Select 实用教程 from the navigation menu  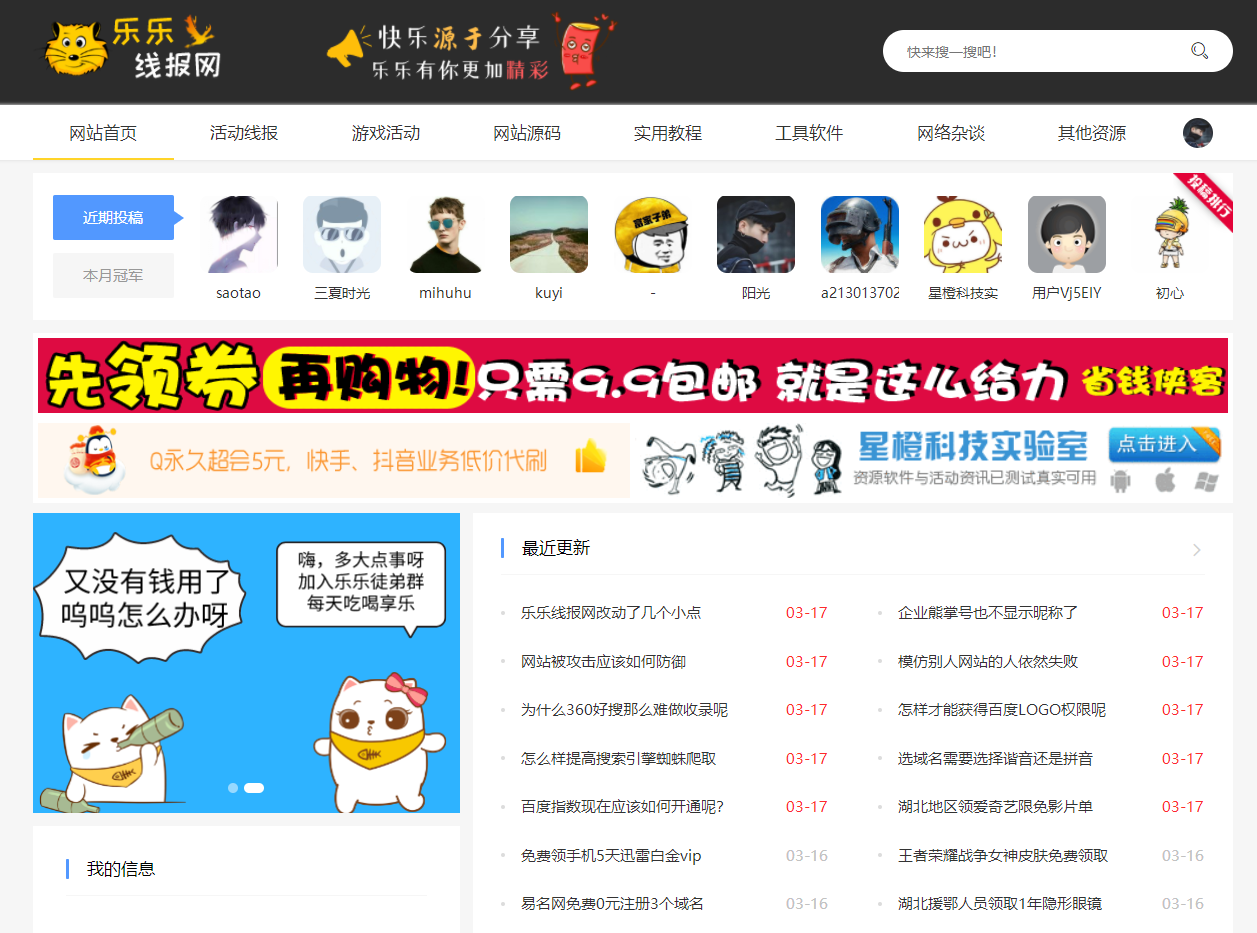point(668,131)
